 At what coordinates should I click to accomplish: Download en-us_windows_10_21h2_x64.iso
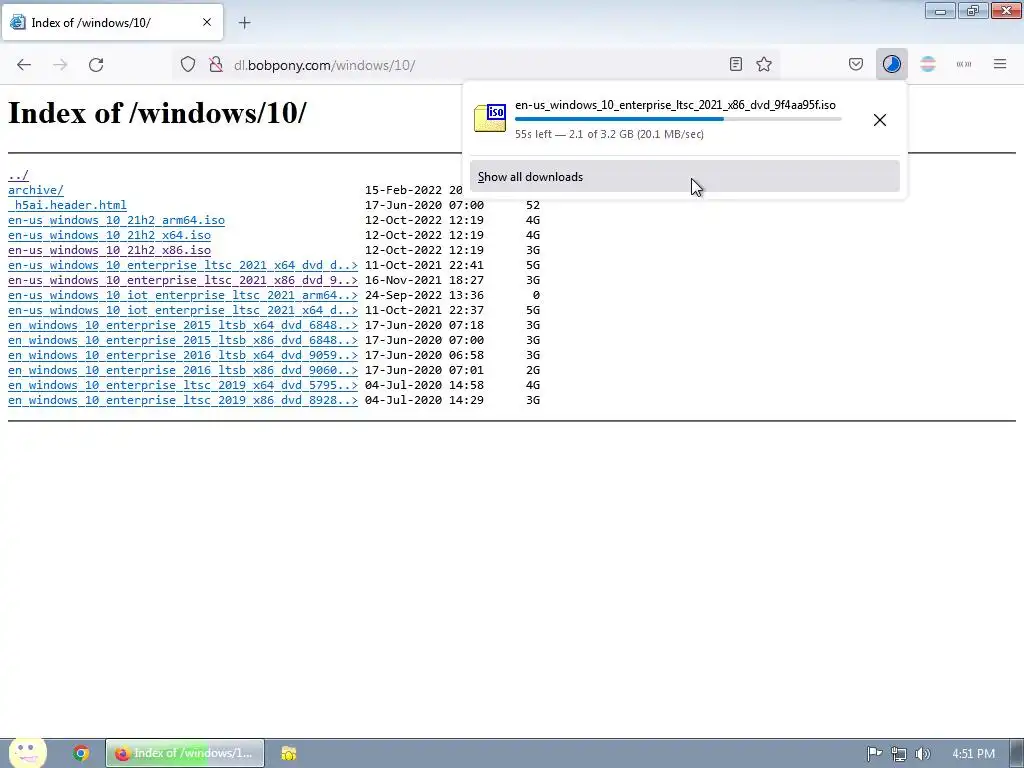[x=110, y=235]
